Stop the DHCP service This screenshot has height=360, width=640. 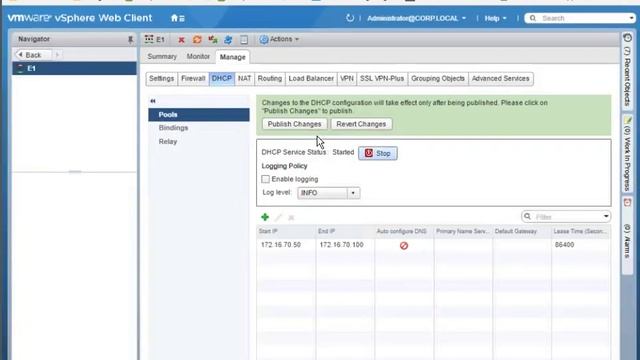(x=378, y=153)
